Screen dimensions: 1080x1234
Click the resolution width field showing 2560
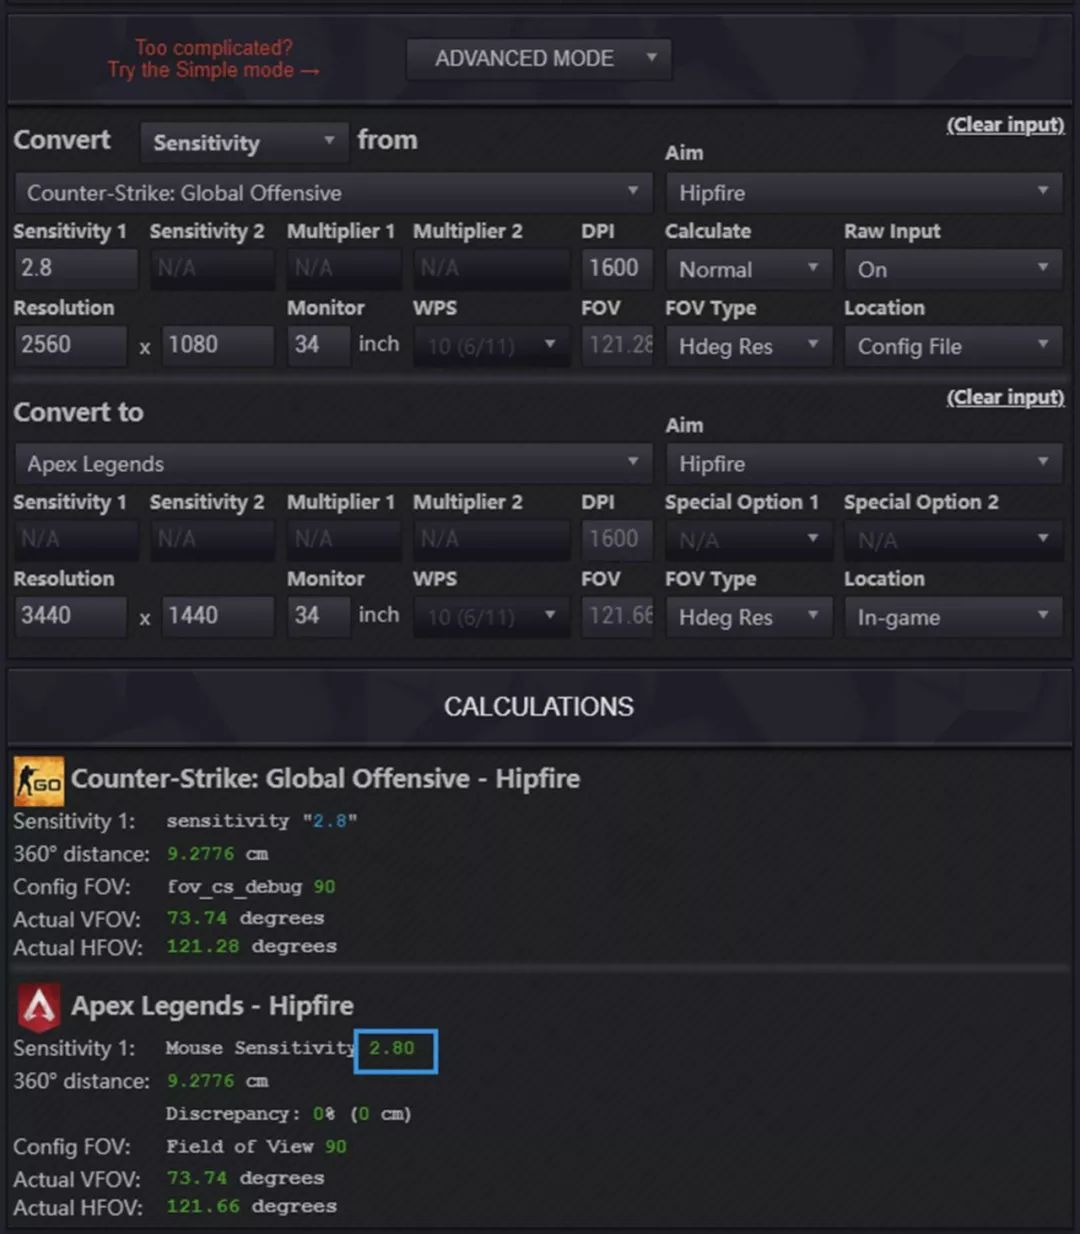(x=71, y=345)
